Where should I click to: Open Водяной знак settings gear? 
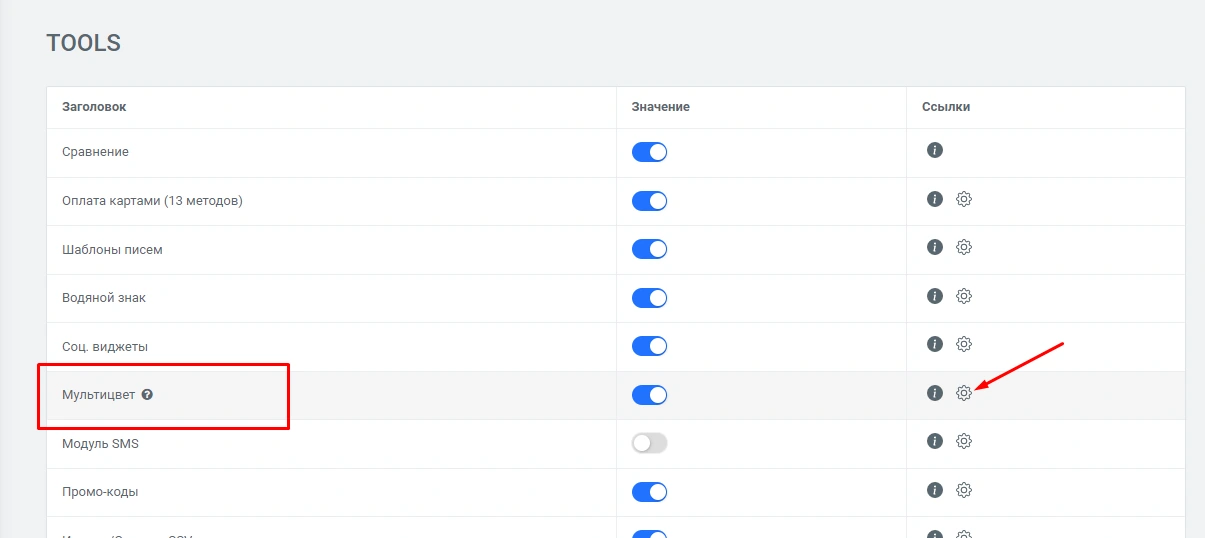(964, 296)
